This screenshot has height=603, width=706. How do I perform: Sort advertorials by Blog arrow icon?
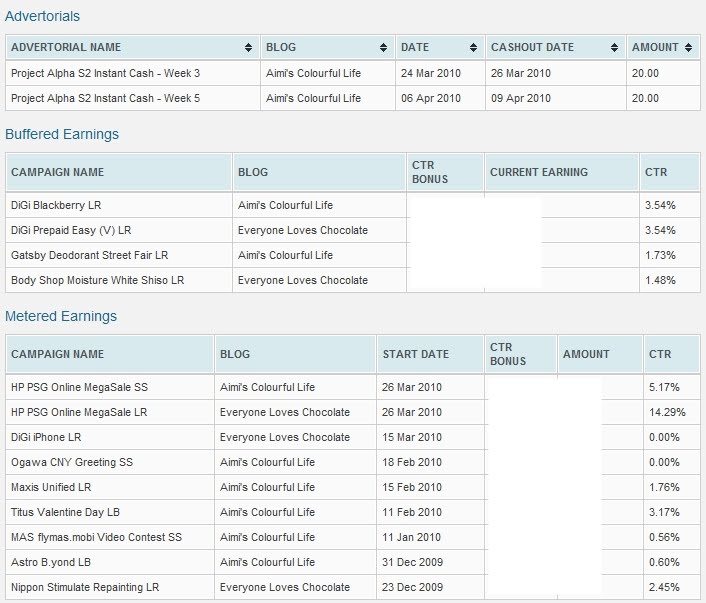383,47
